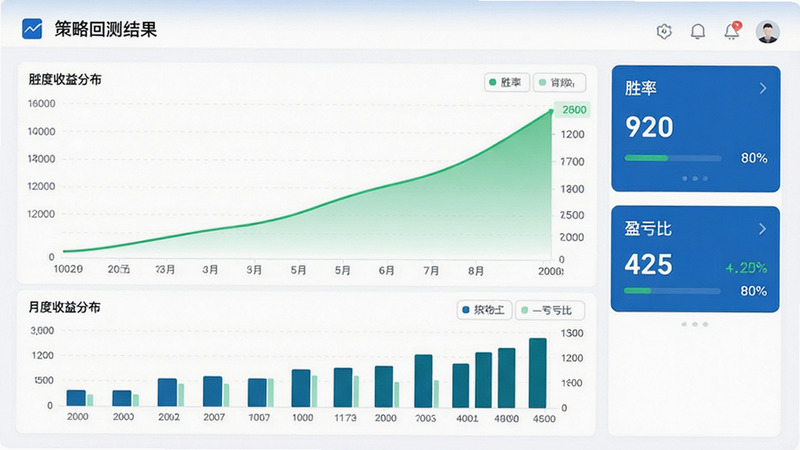Open bell with red alert badge
800x450 pixels.
[x=733, y=31]
